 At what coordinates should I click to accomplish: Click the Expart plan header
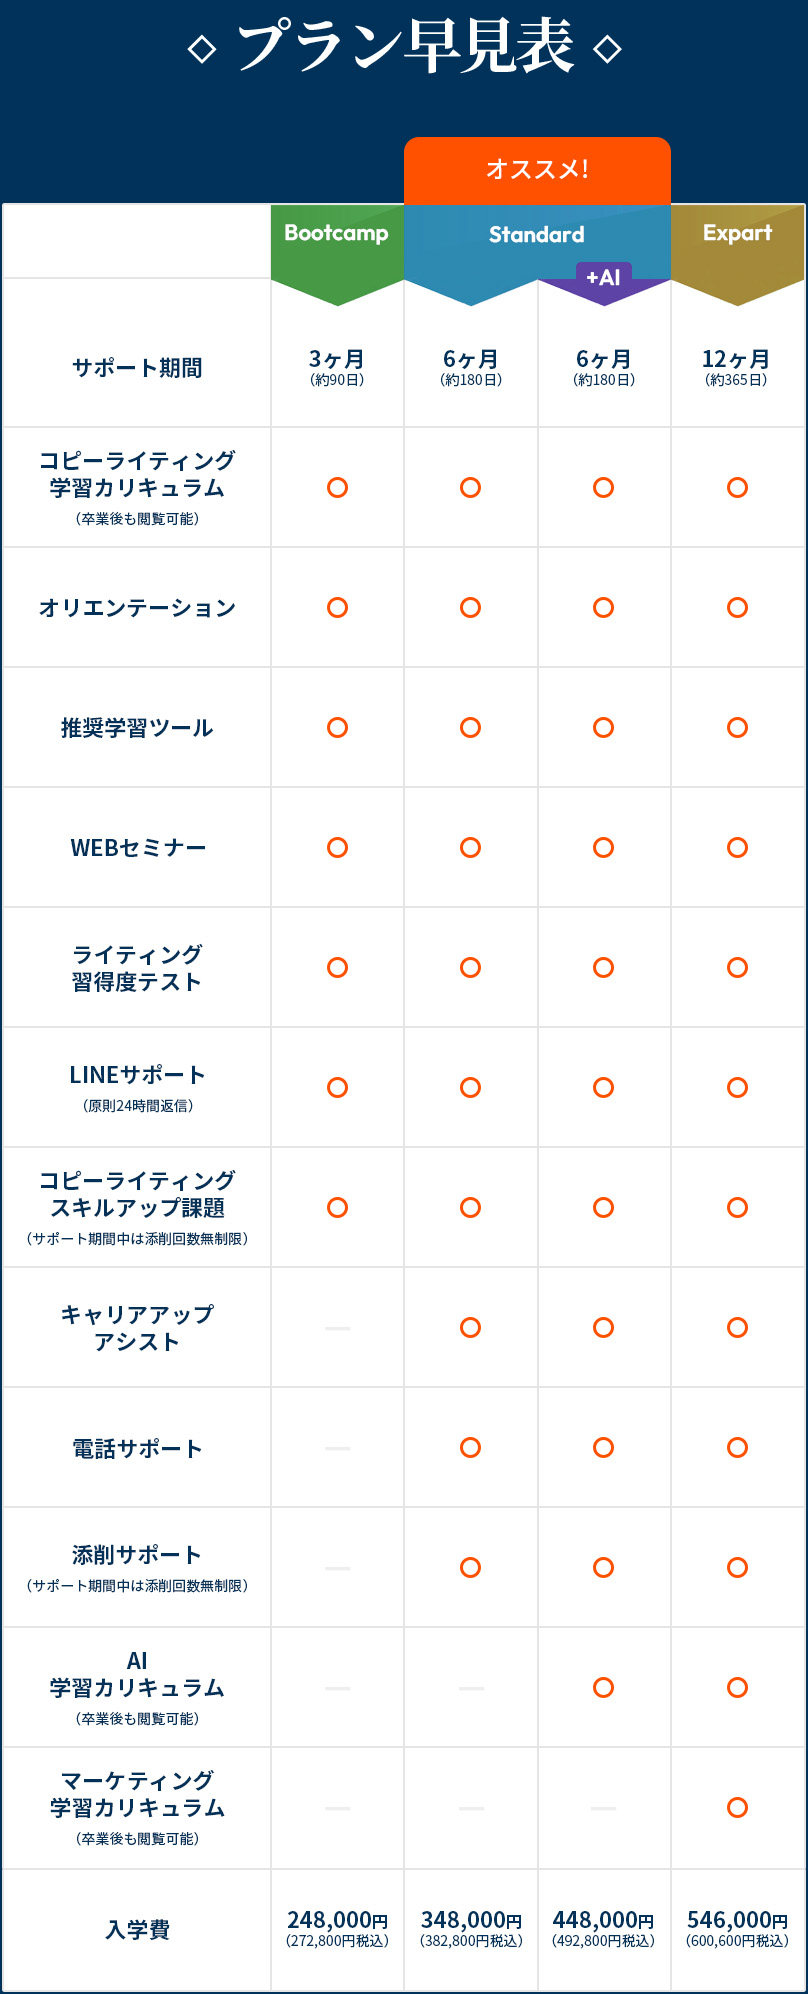[x=737, y=234]
